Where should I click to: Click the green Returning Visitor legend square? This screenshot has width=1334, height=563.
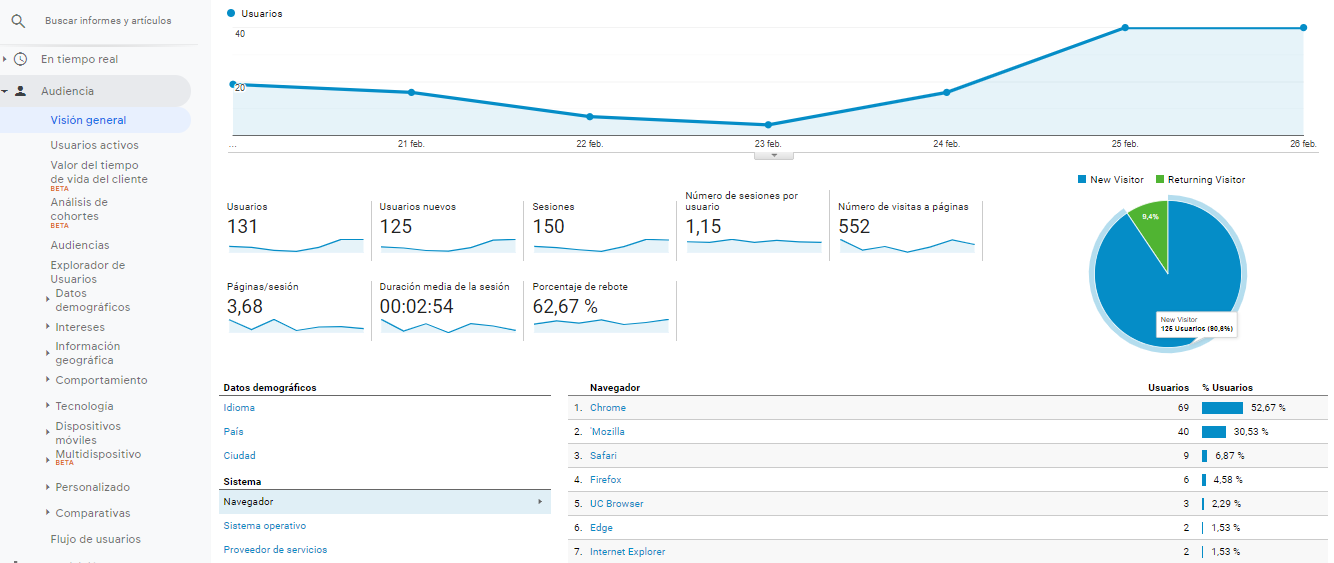(x=1160, y=180)
